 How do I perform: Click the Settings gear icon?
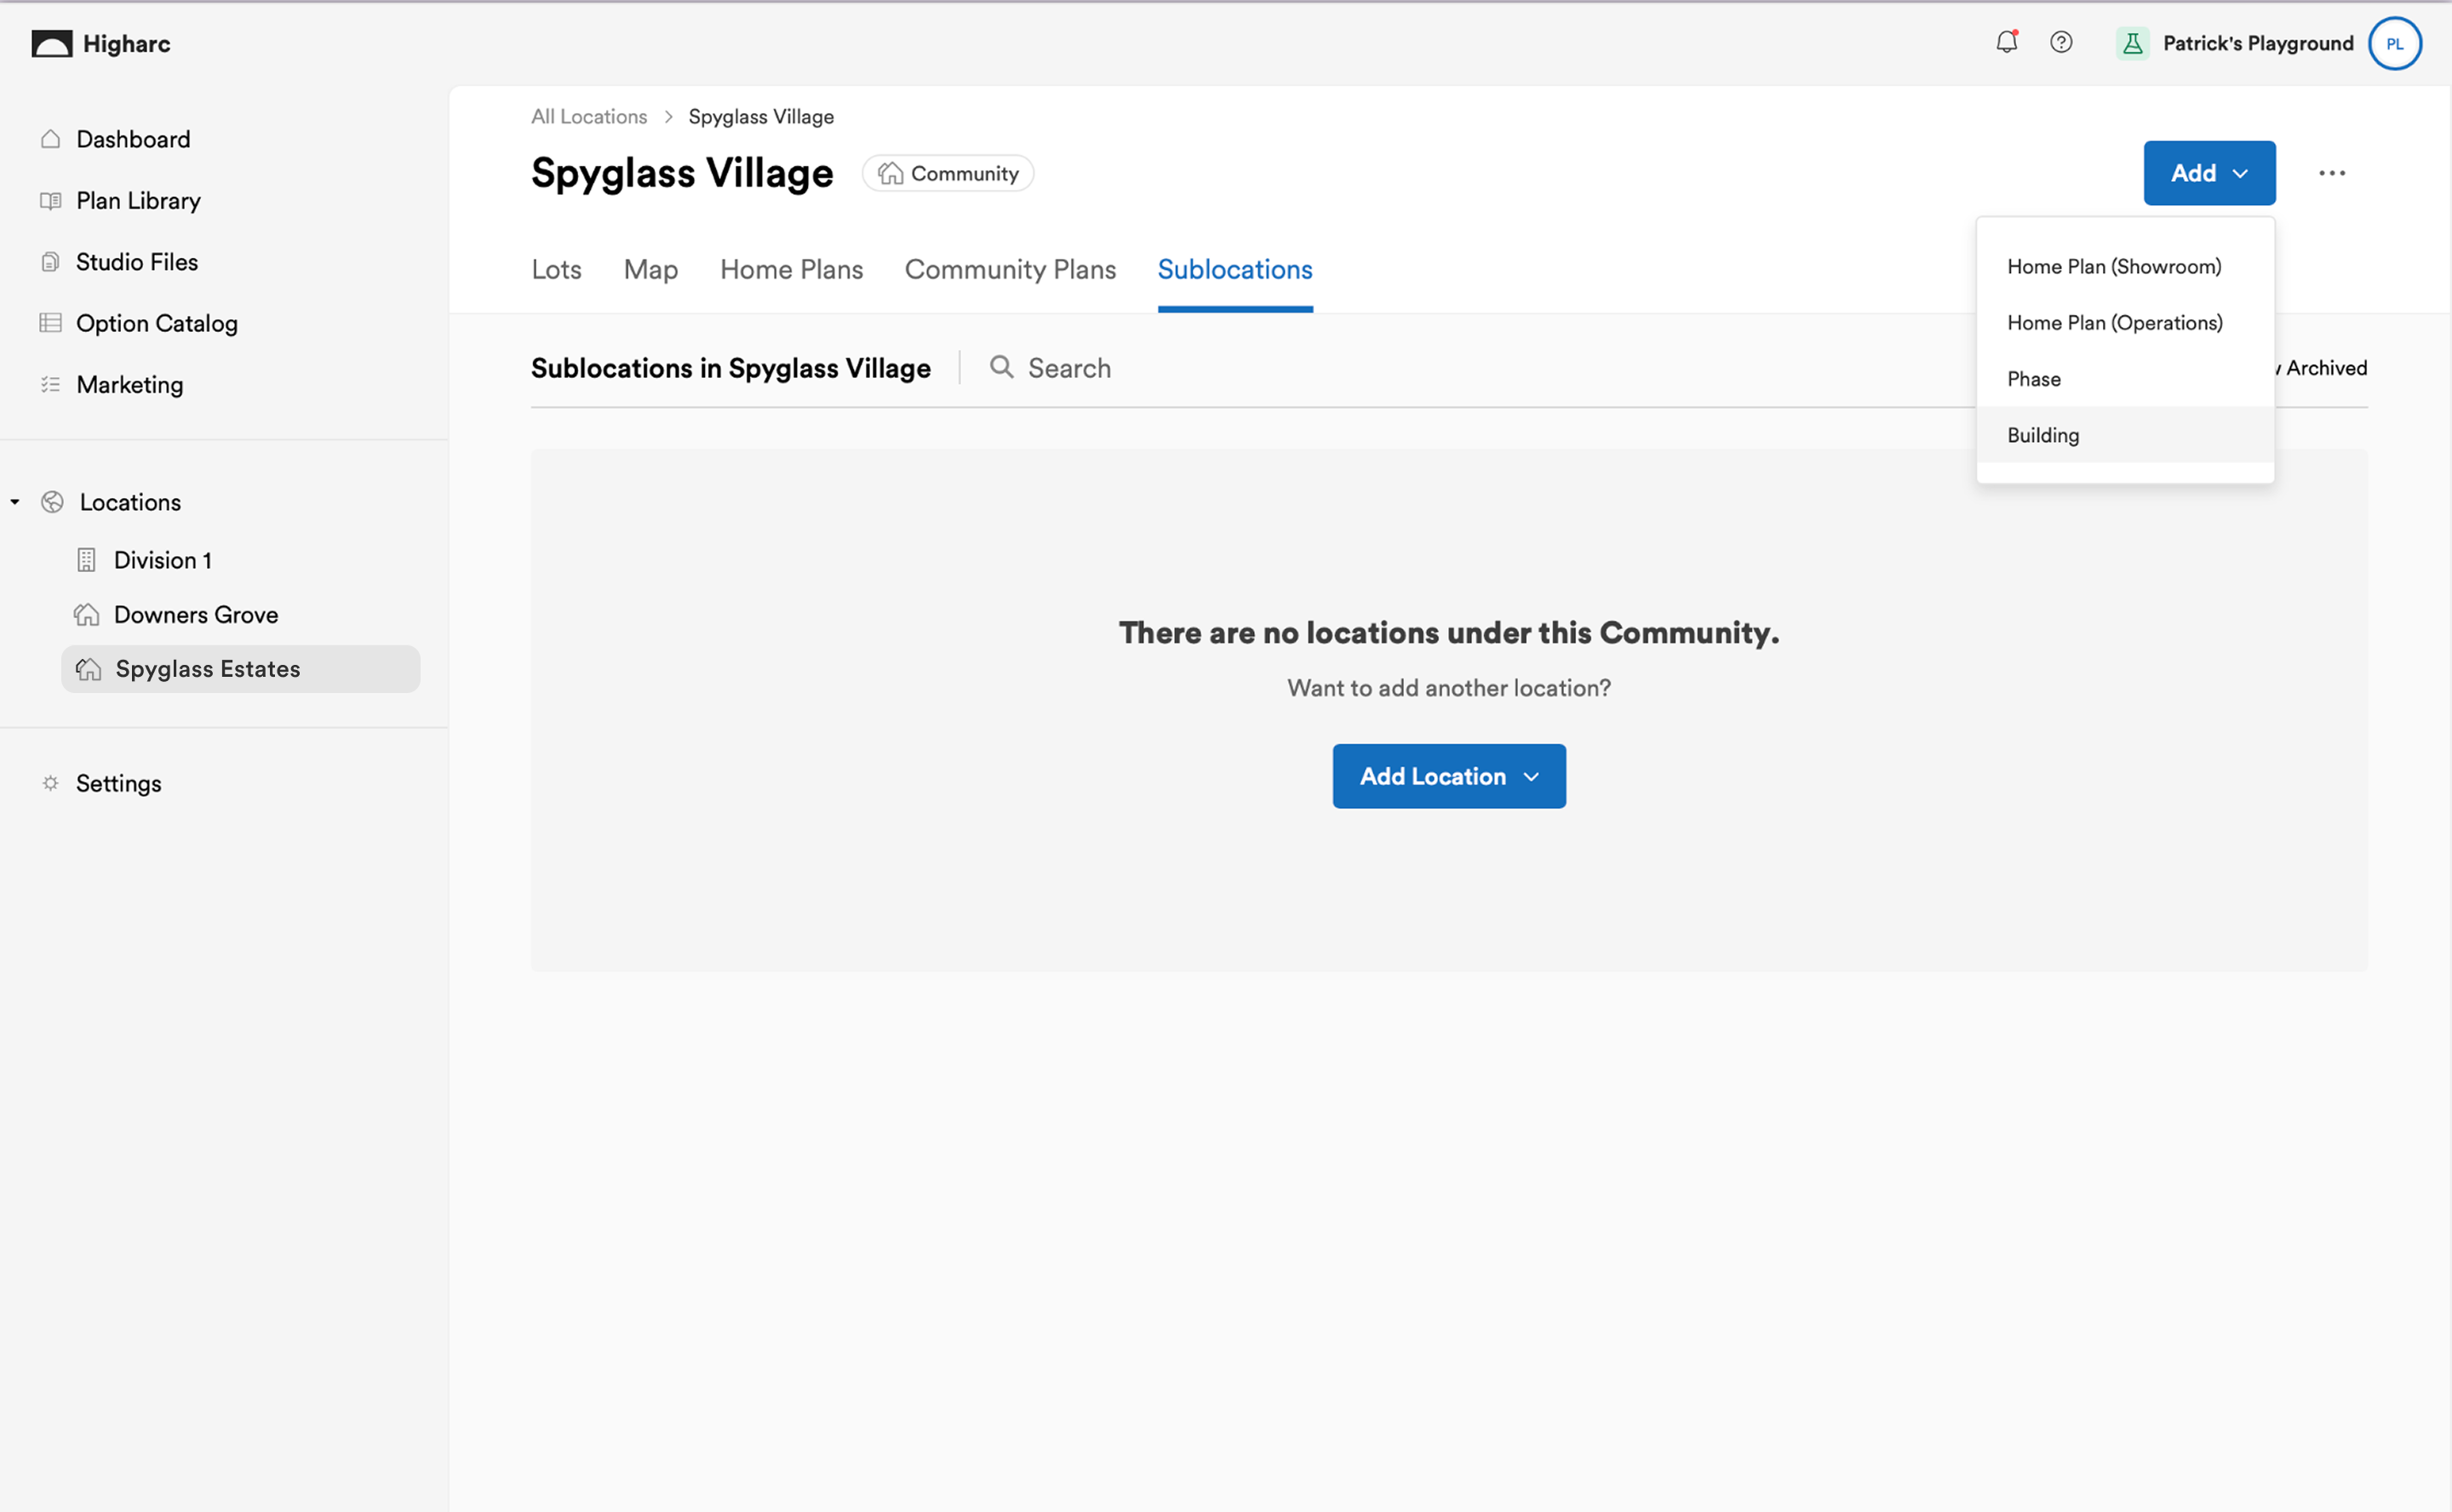pyautogui.click(x=50, y=783)
